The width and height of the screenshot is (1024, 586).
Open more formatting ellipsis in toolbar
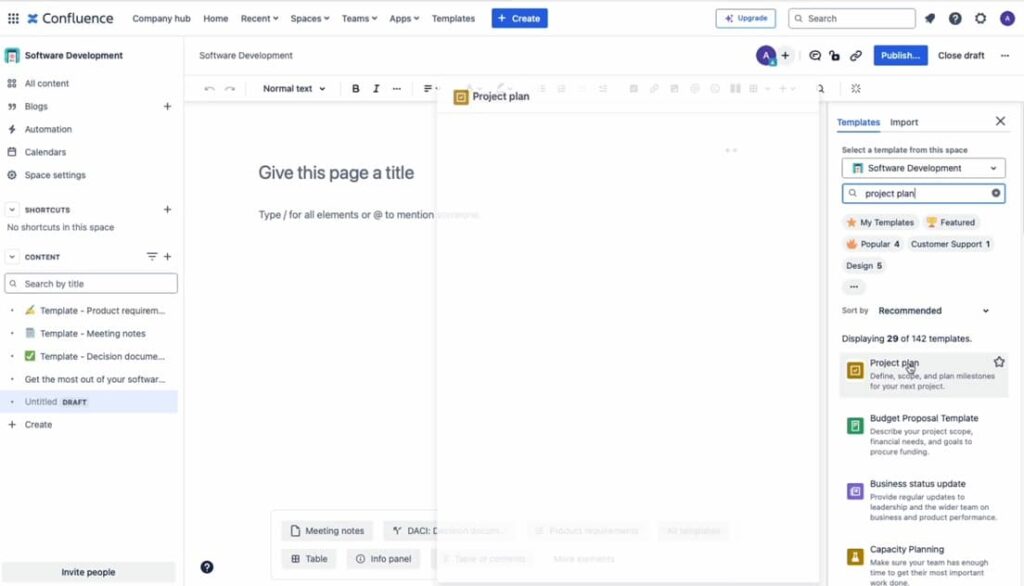coord(396,89)
